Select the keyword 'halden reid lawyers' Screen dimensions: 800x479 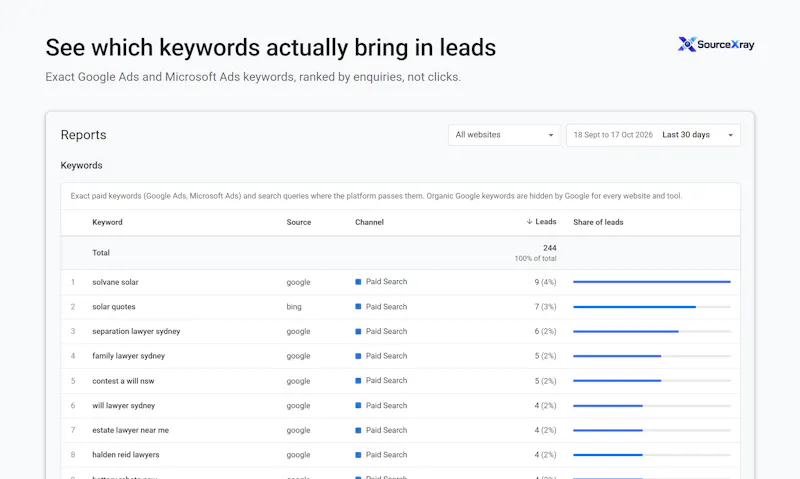click(x=126, y=455)
